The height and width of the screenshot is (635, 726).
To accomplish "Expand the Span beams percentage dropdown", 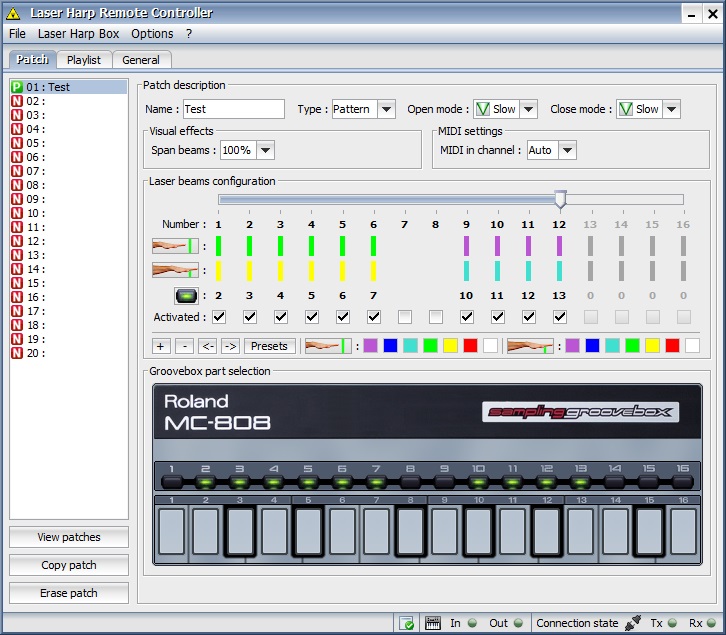I will point(265,150).
